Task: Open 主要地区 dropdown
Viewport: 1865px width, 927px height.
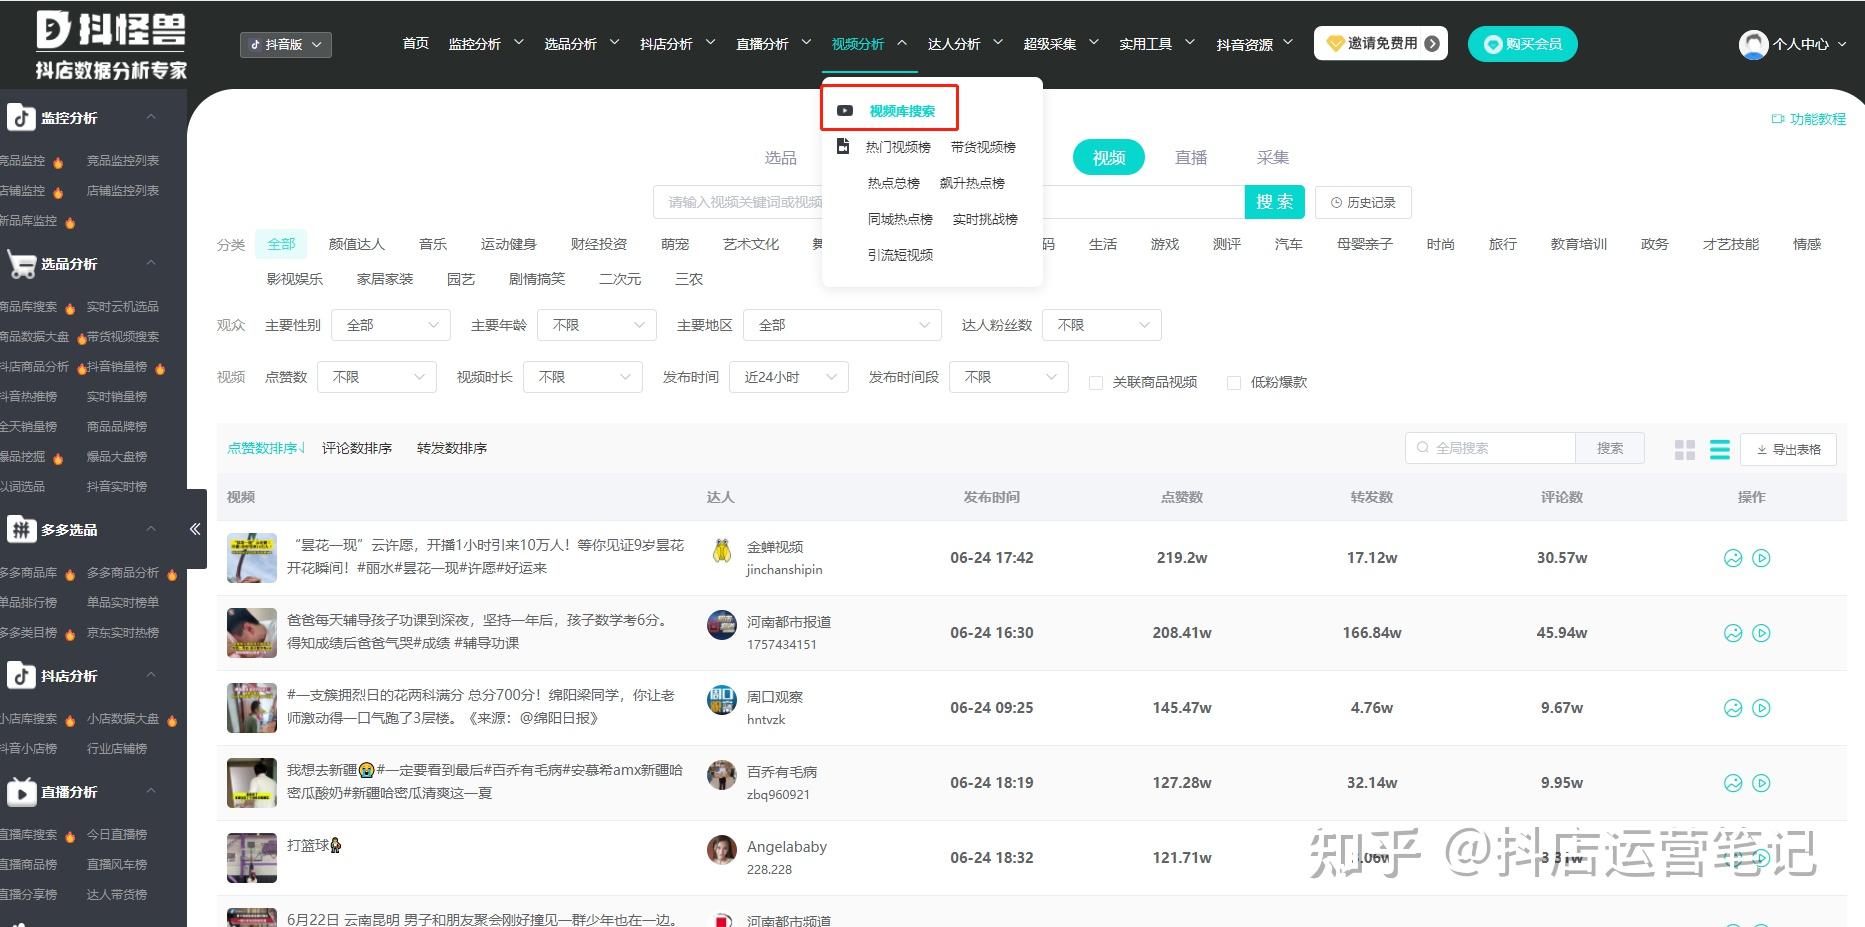Action: 842,325
